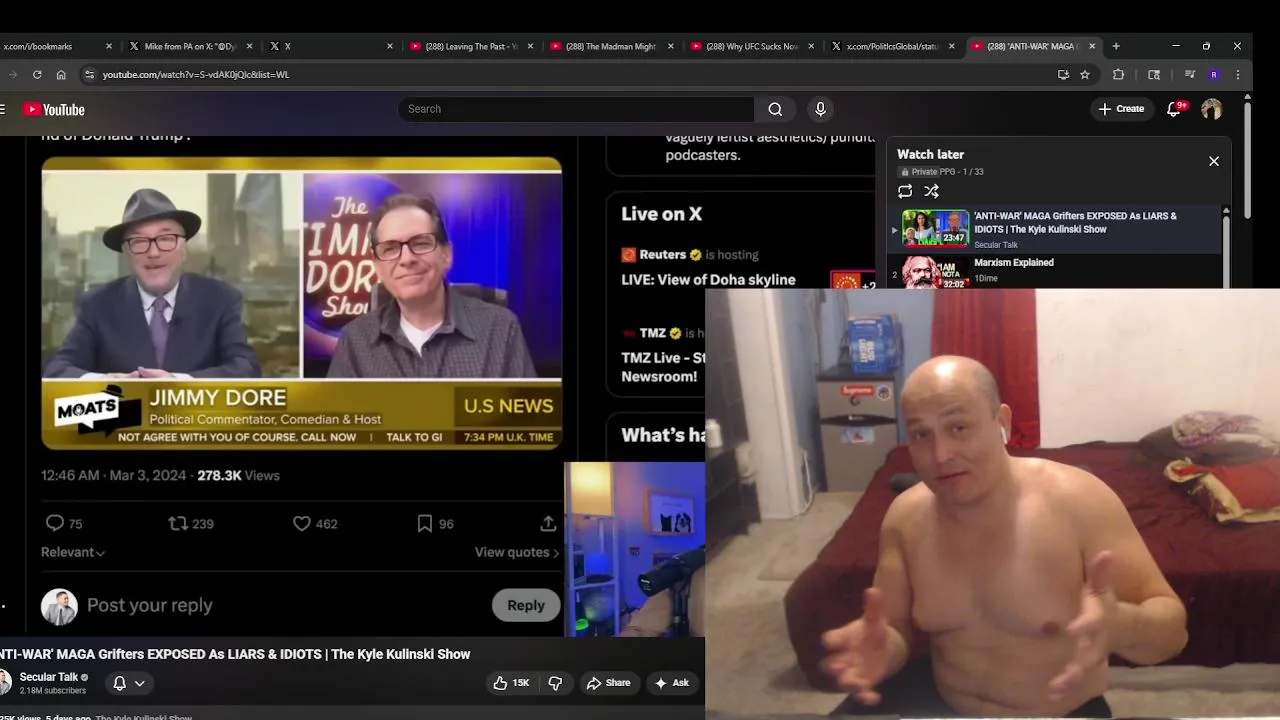Screen dimensions: 1280x720
Task: Play ANTI-WAR MAGA Grifters playlist thumbnail
Action: (935, 228)
